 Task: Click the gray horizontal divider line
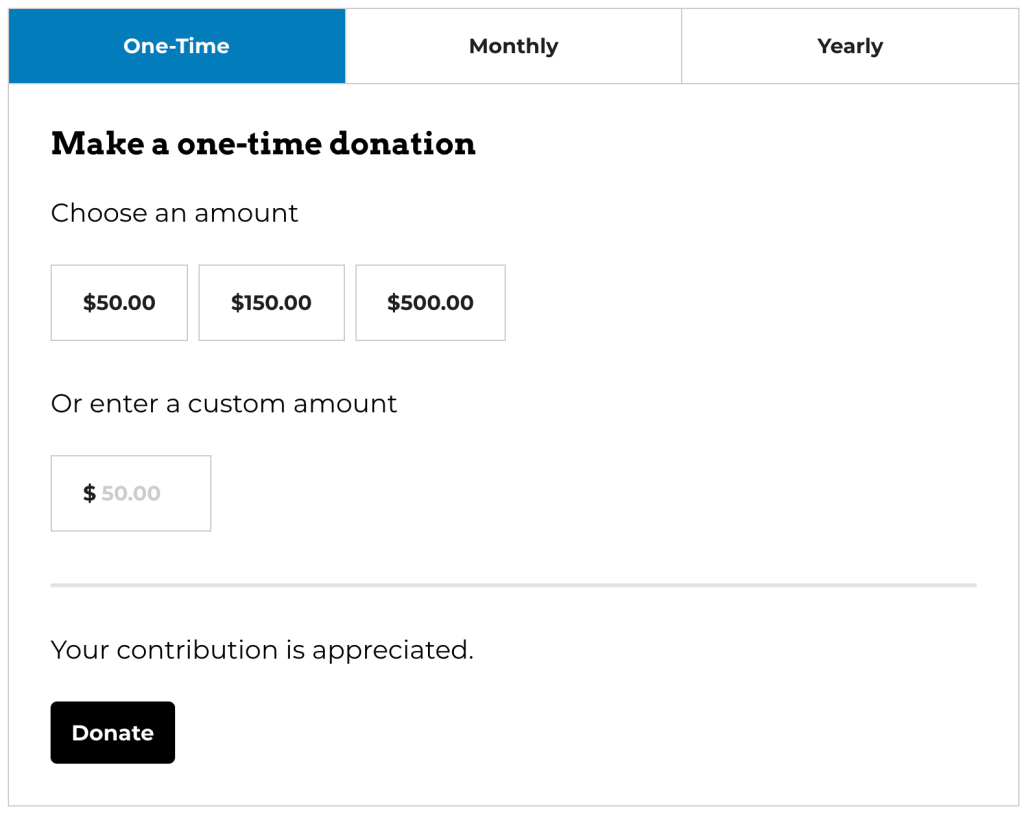click(513, 585)
